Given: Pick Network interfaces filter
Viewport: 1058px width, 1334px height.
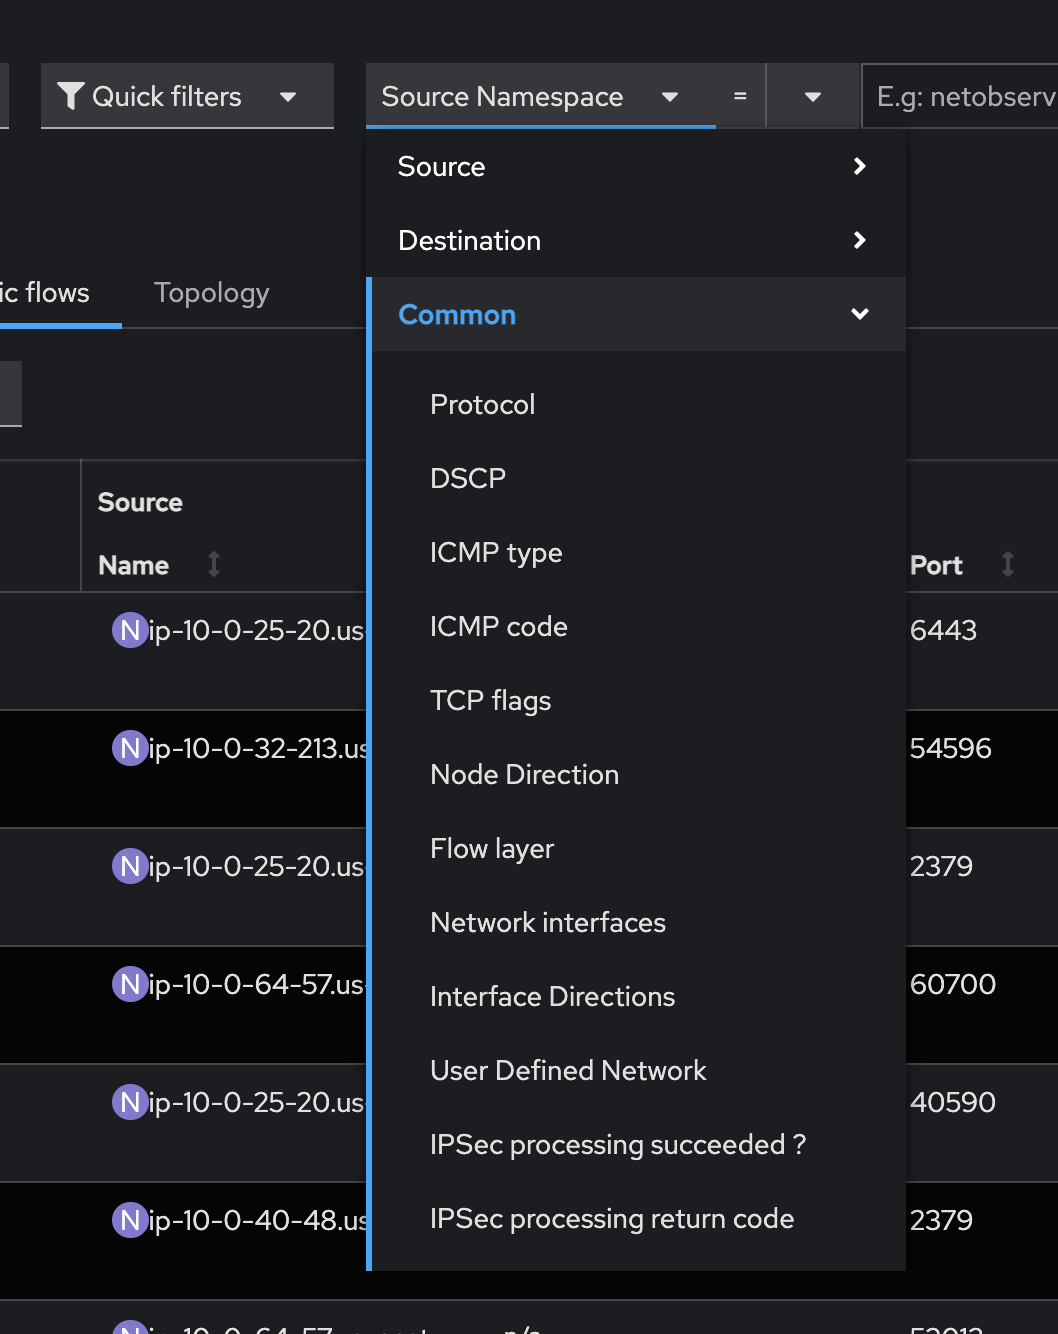Looking at the screenshot, I should (547, 922).
